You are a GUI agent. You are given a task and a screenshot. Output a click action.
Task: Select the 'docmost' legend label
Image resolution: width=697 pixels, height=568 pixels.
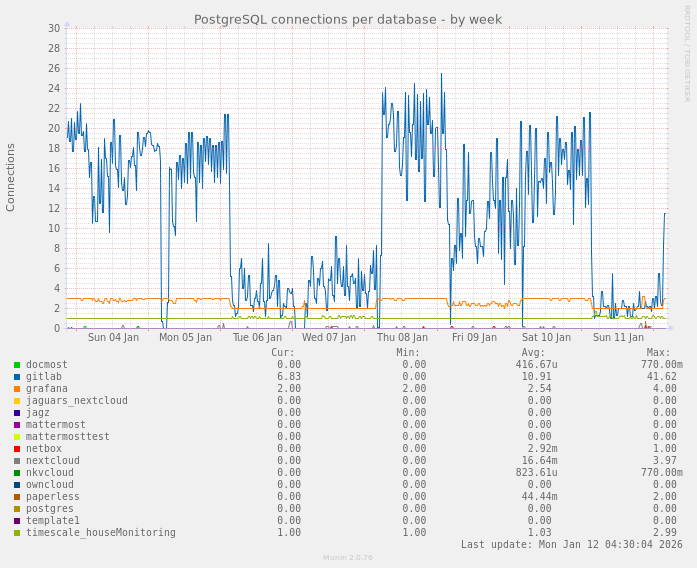click(47, 364)
